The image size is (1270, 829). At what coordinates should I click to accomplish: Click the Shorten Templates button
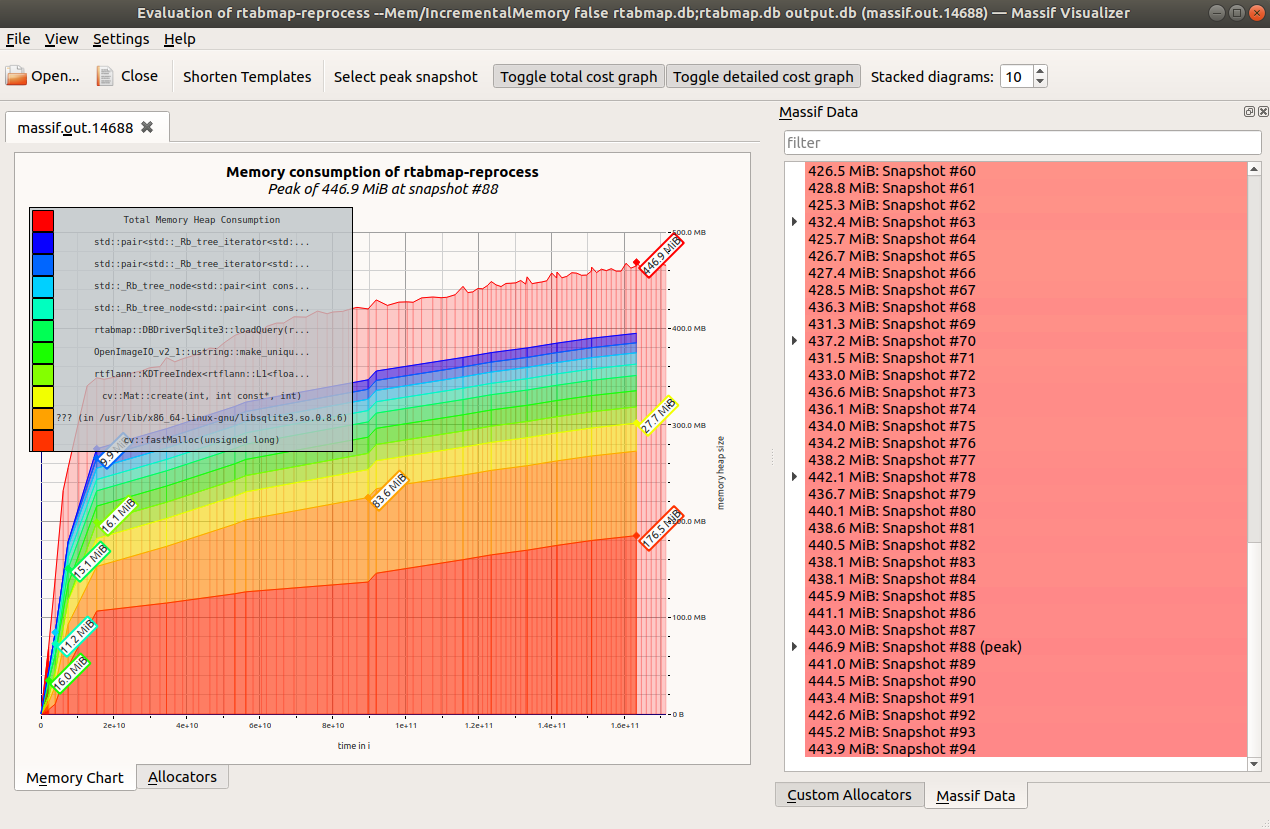click(x=246, y=76)
